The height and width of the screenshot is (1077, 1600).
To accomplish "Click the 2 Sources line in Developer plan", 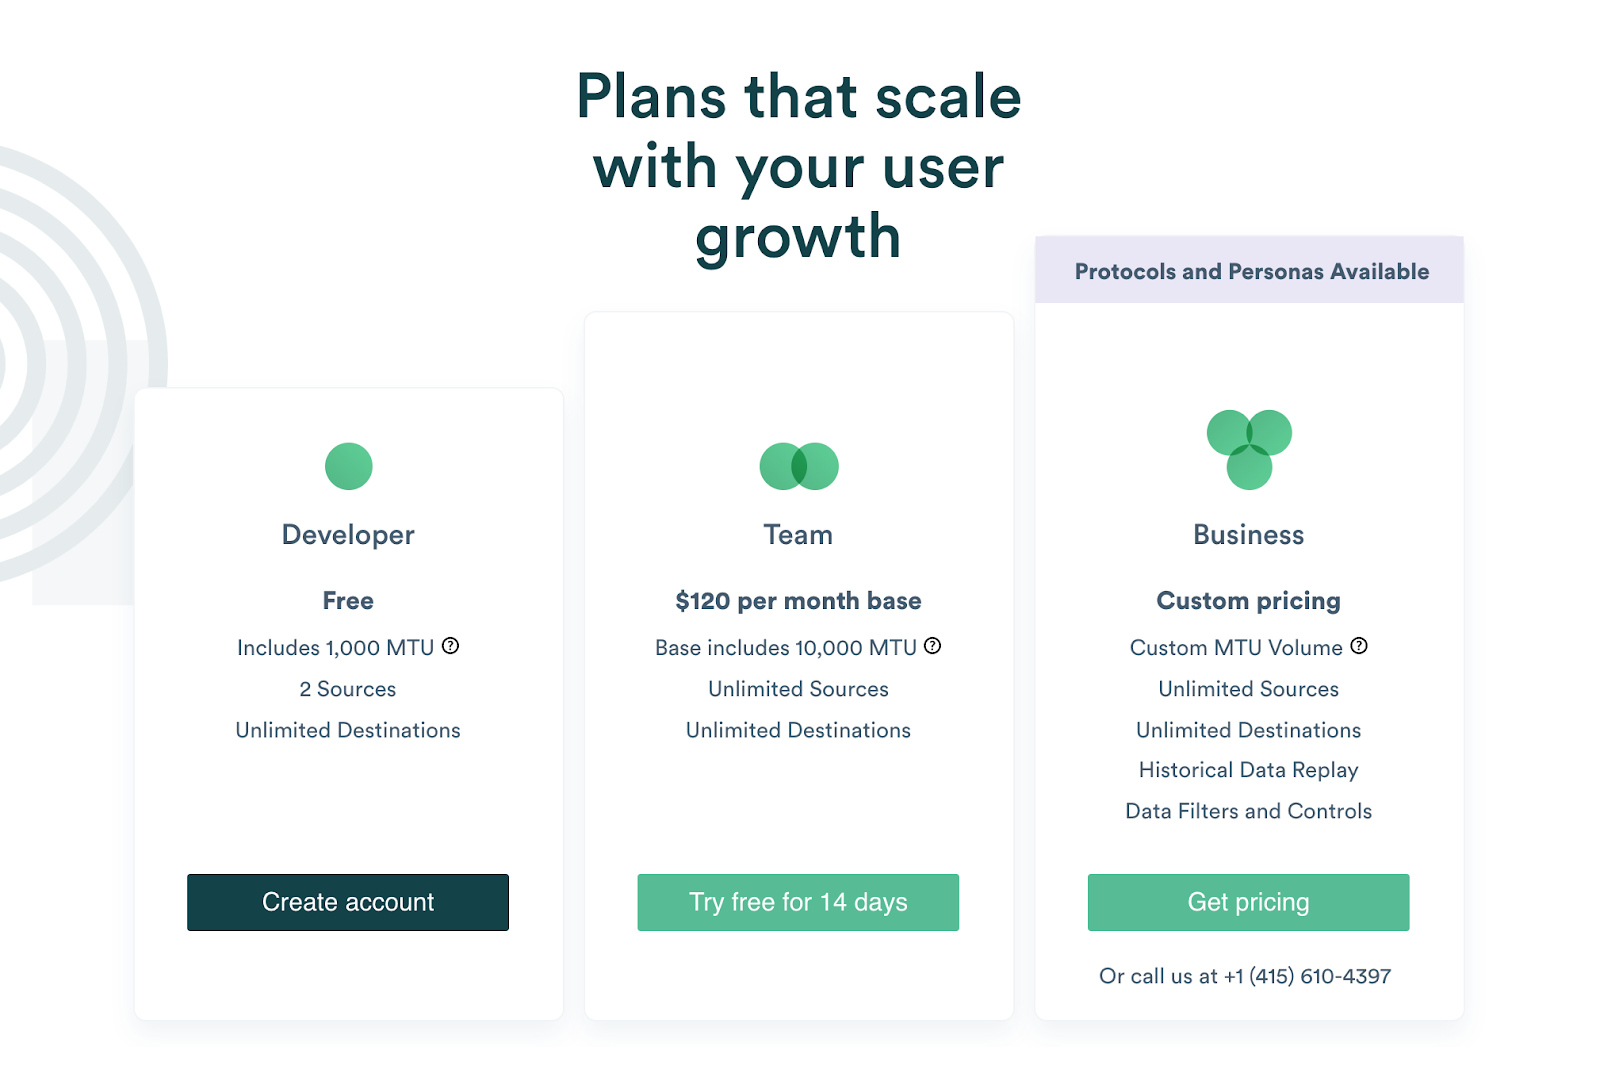I will (348, 689).
